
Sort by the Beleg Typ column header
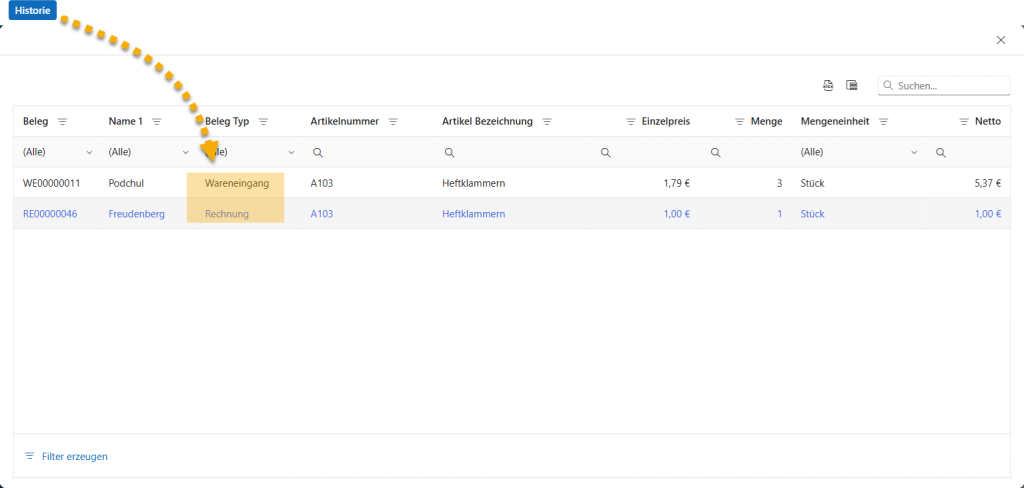click(227, 122)
